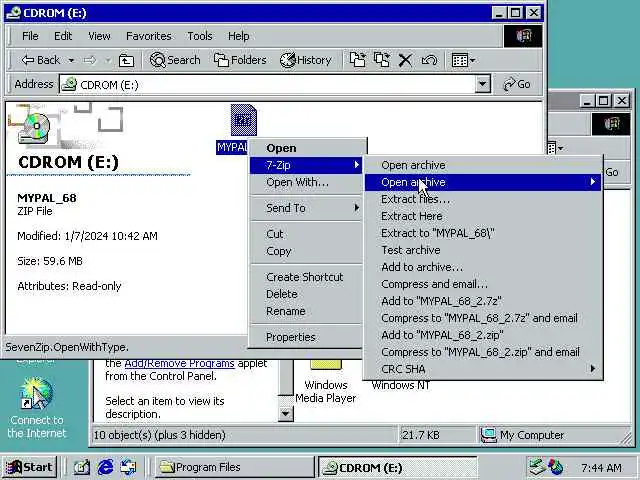640x480 pixels.
Task: Click the Windows logo throbber in CDROM window
Action: (x=523, y=36)
